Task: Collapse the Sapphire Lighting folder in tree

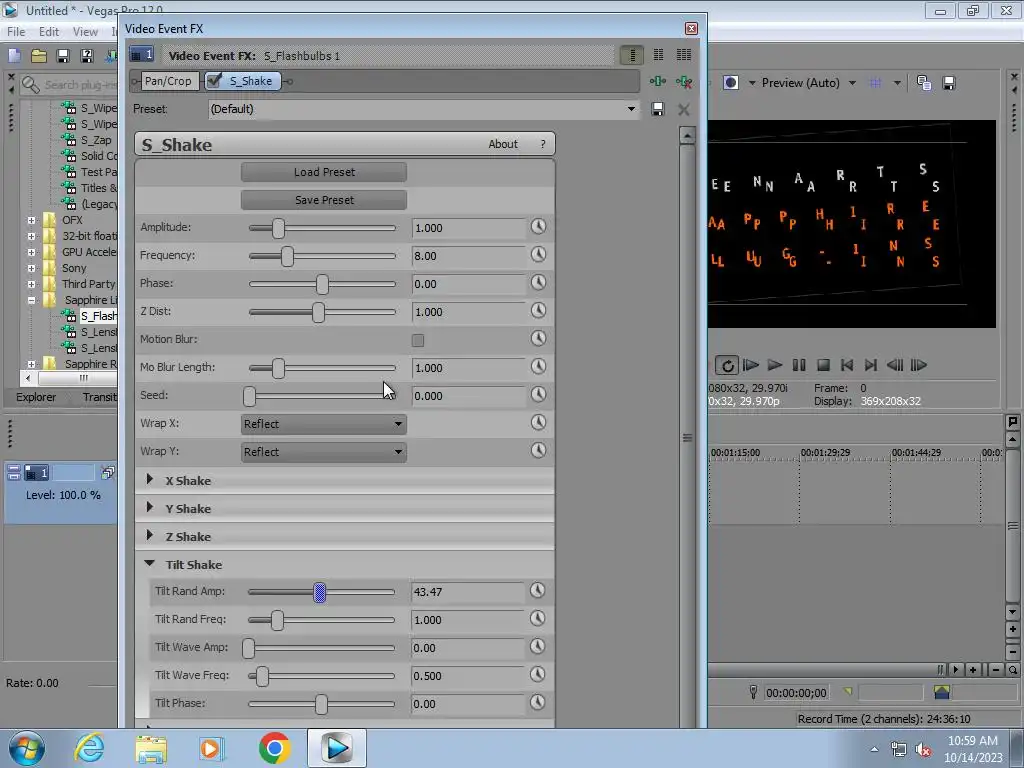Action: (31, 300)
